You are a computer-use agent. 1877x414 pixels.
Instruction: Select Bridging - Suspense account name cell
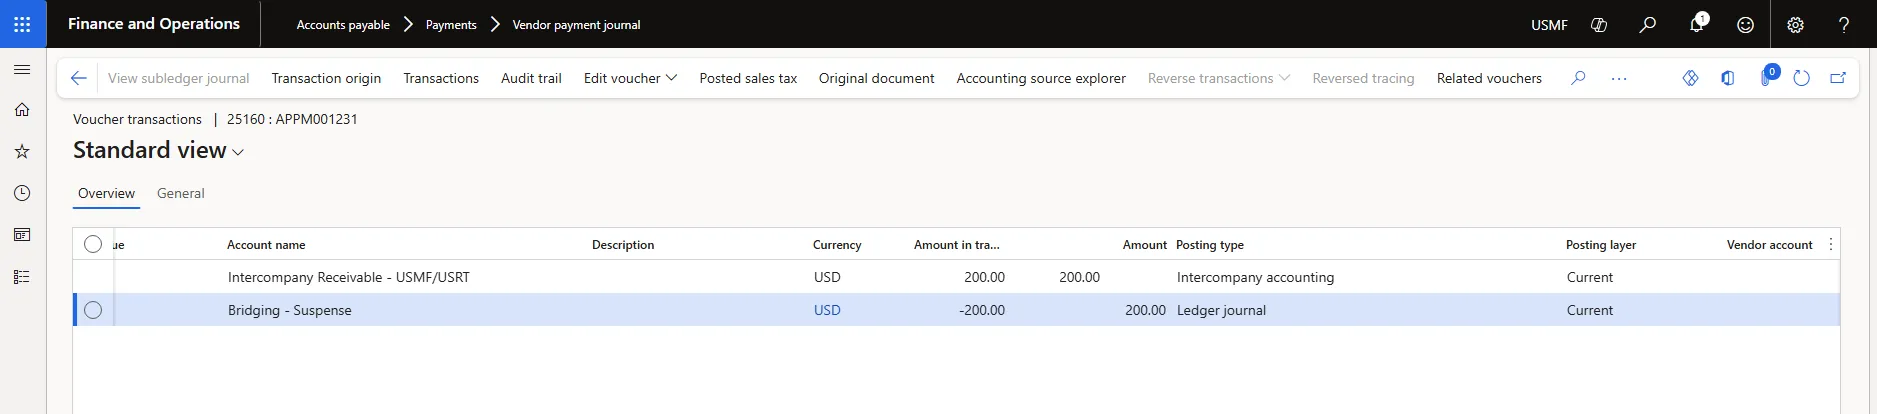tap(290, 310)
